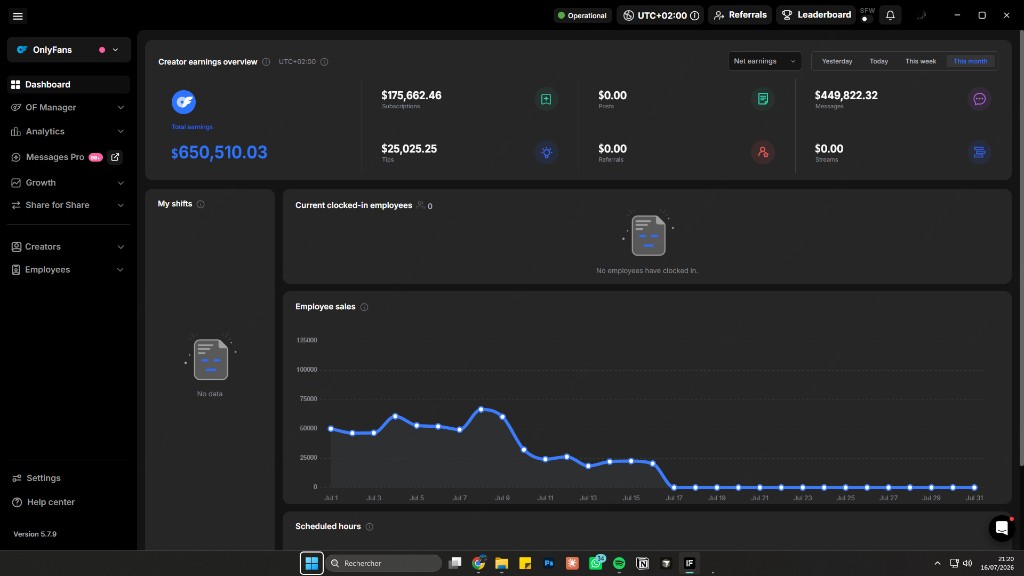Open Notion from the taskbar

pyautogui.click(x=643, y=563)
